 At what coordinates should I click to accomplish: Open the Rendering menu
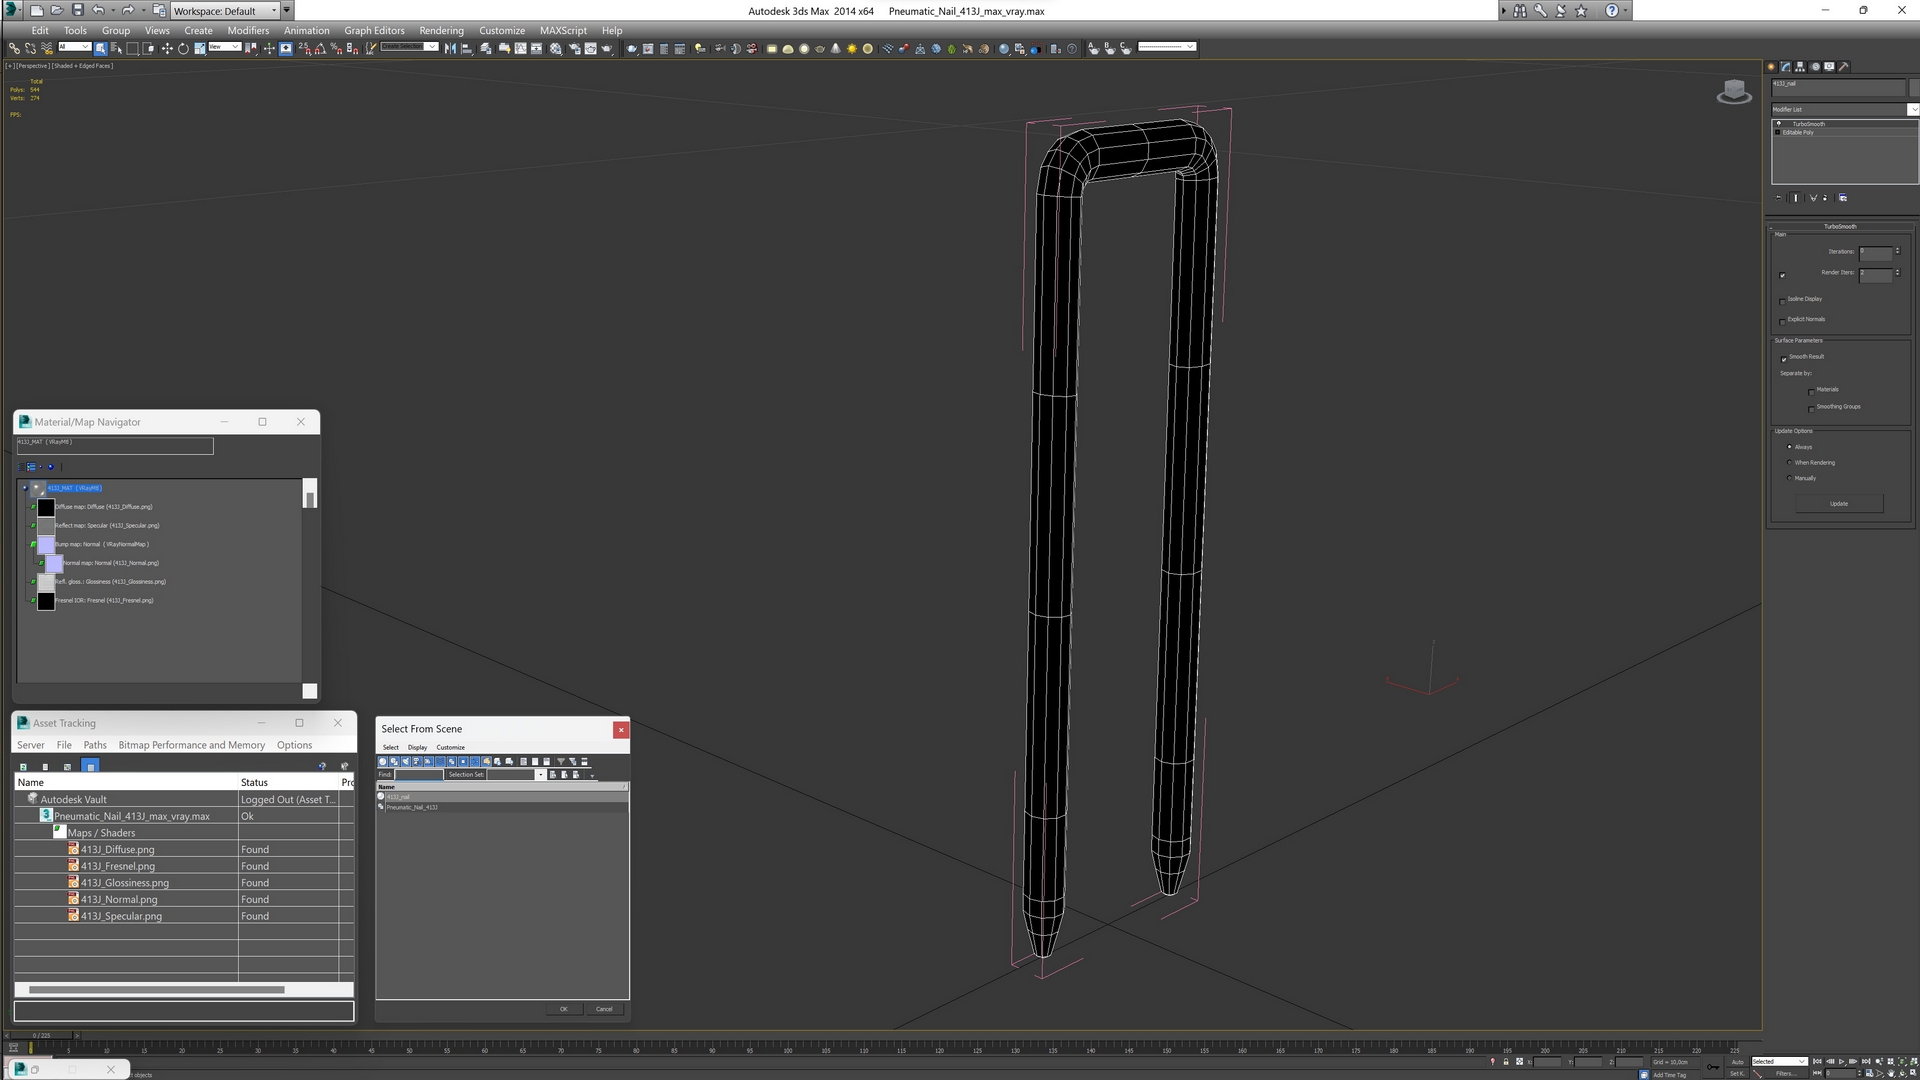point(441,30)
